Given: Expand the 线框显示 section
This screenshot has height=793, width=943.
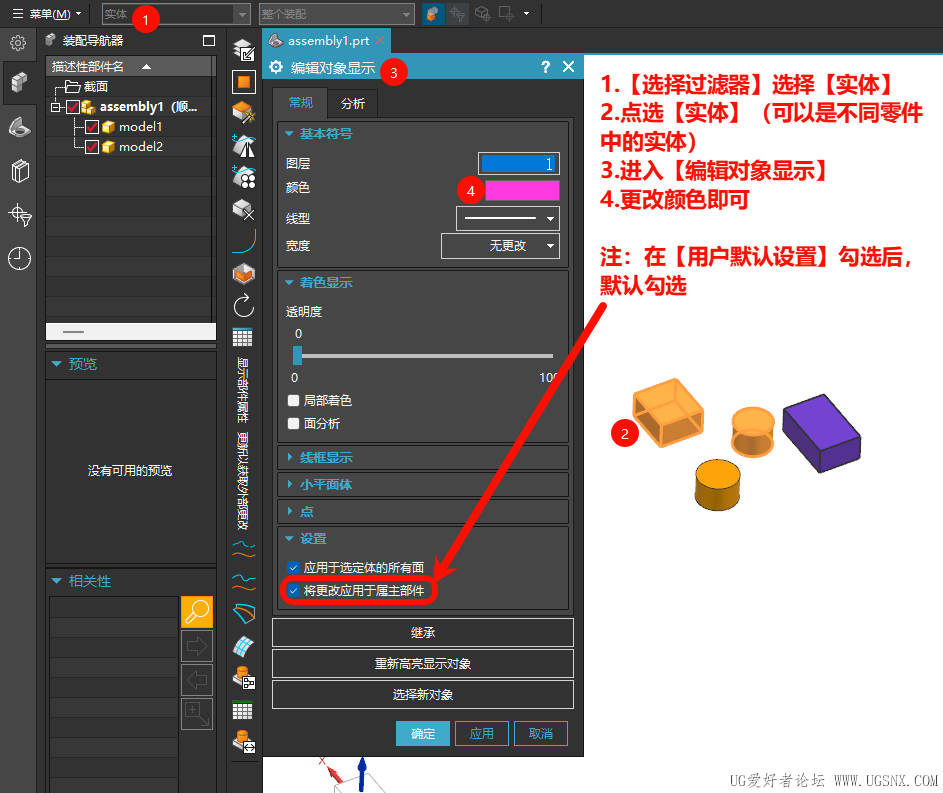Looking at the screenshot, I should tap(289, 458).
